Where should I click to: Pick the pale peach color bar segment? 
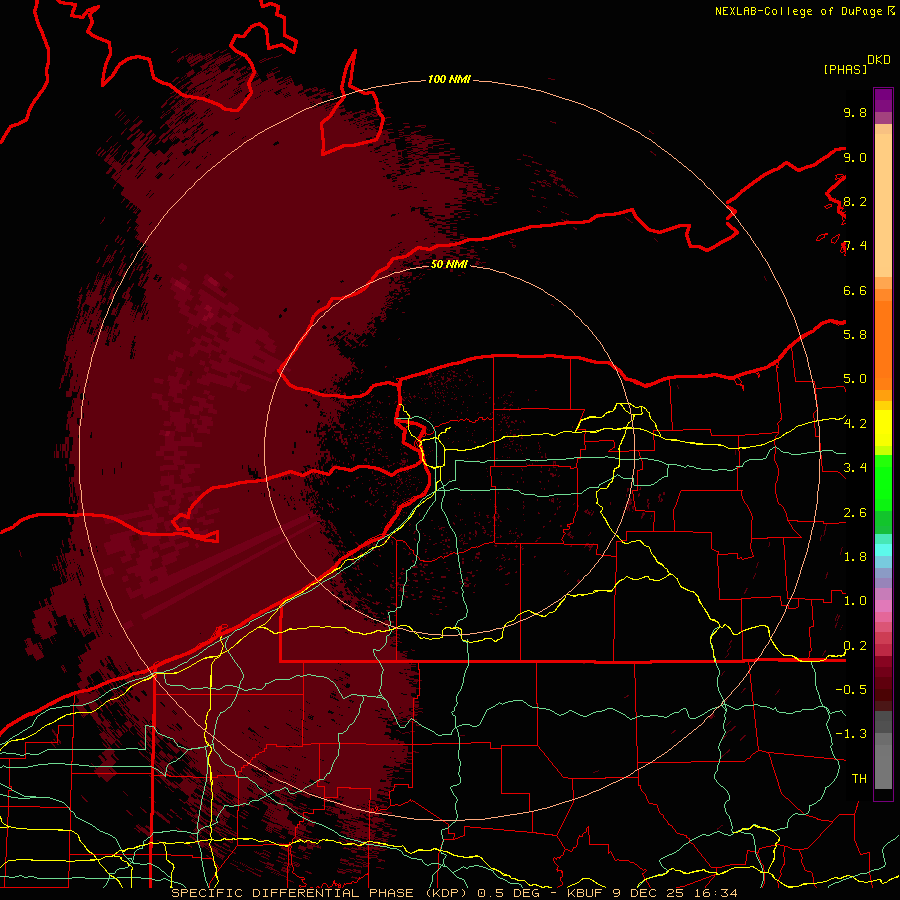[x=883, y=205]
